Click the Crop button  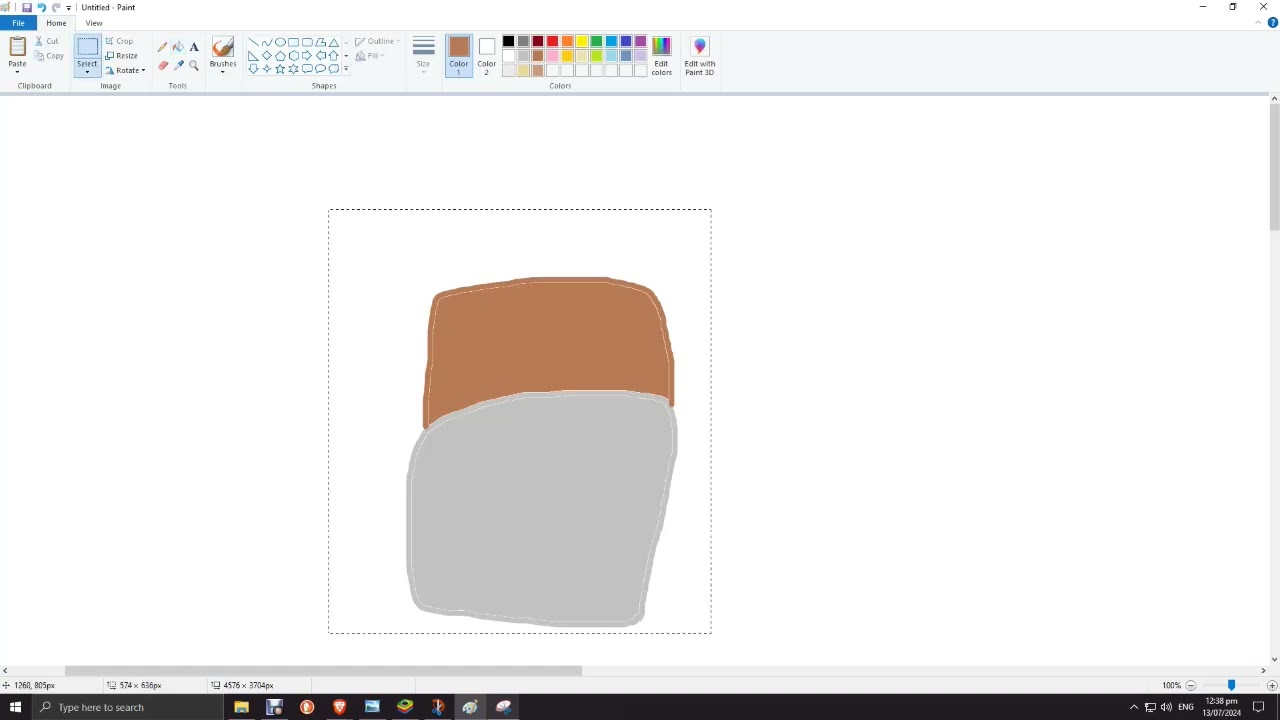point(119,41)
